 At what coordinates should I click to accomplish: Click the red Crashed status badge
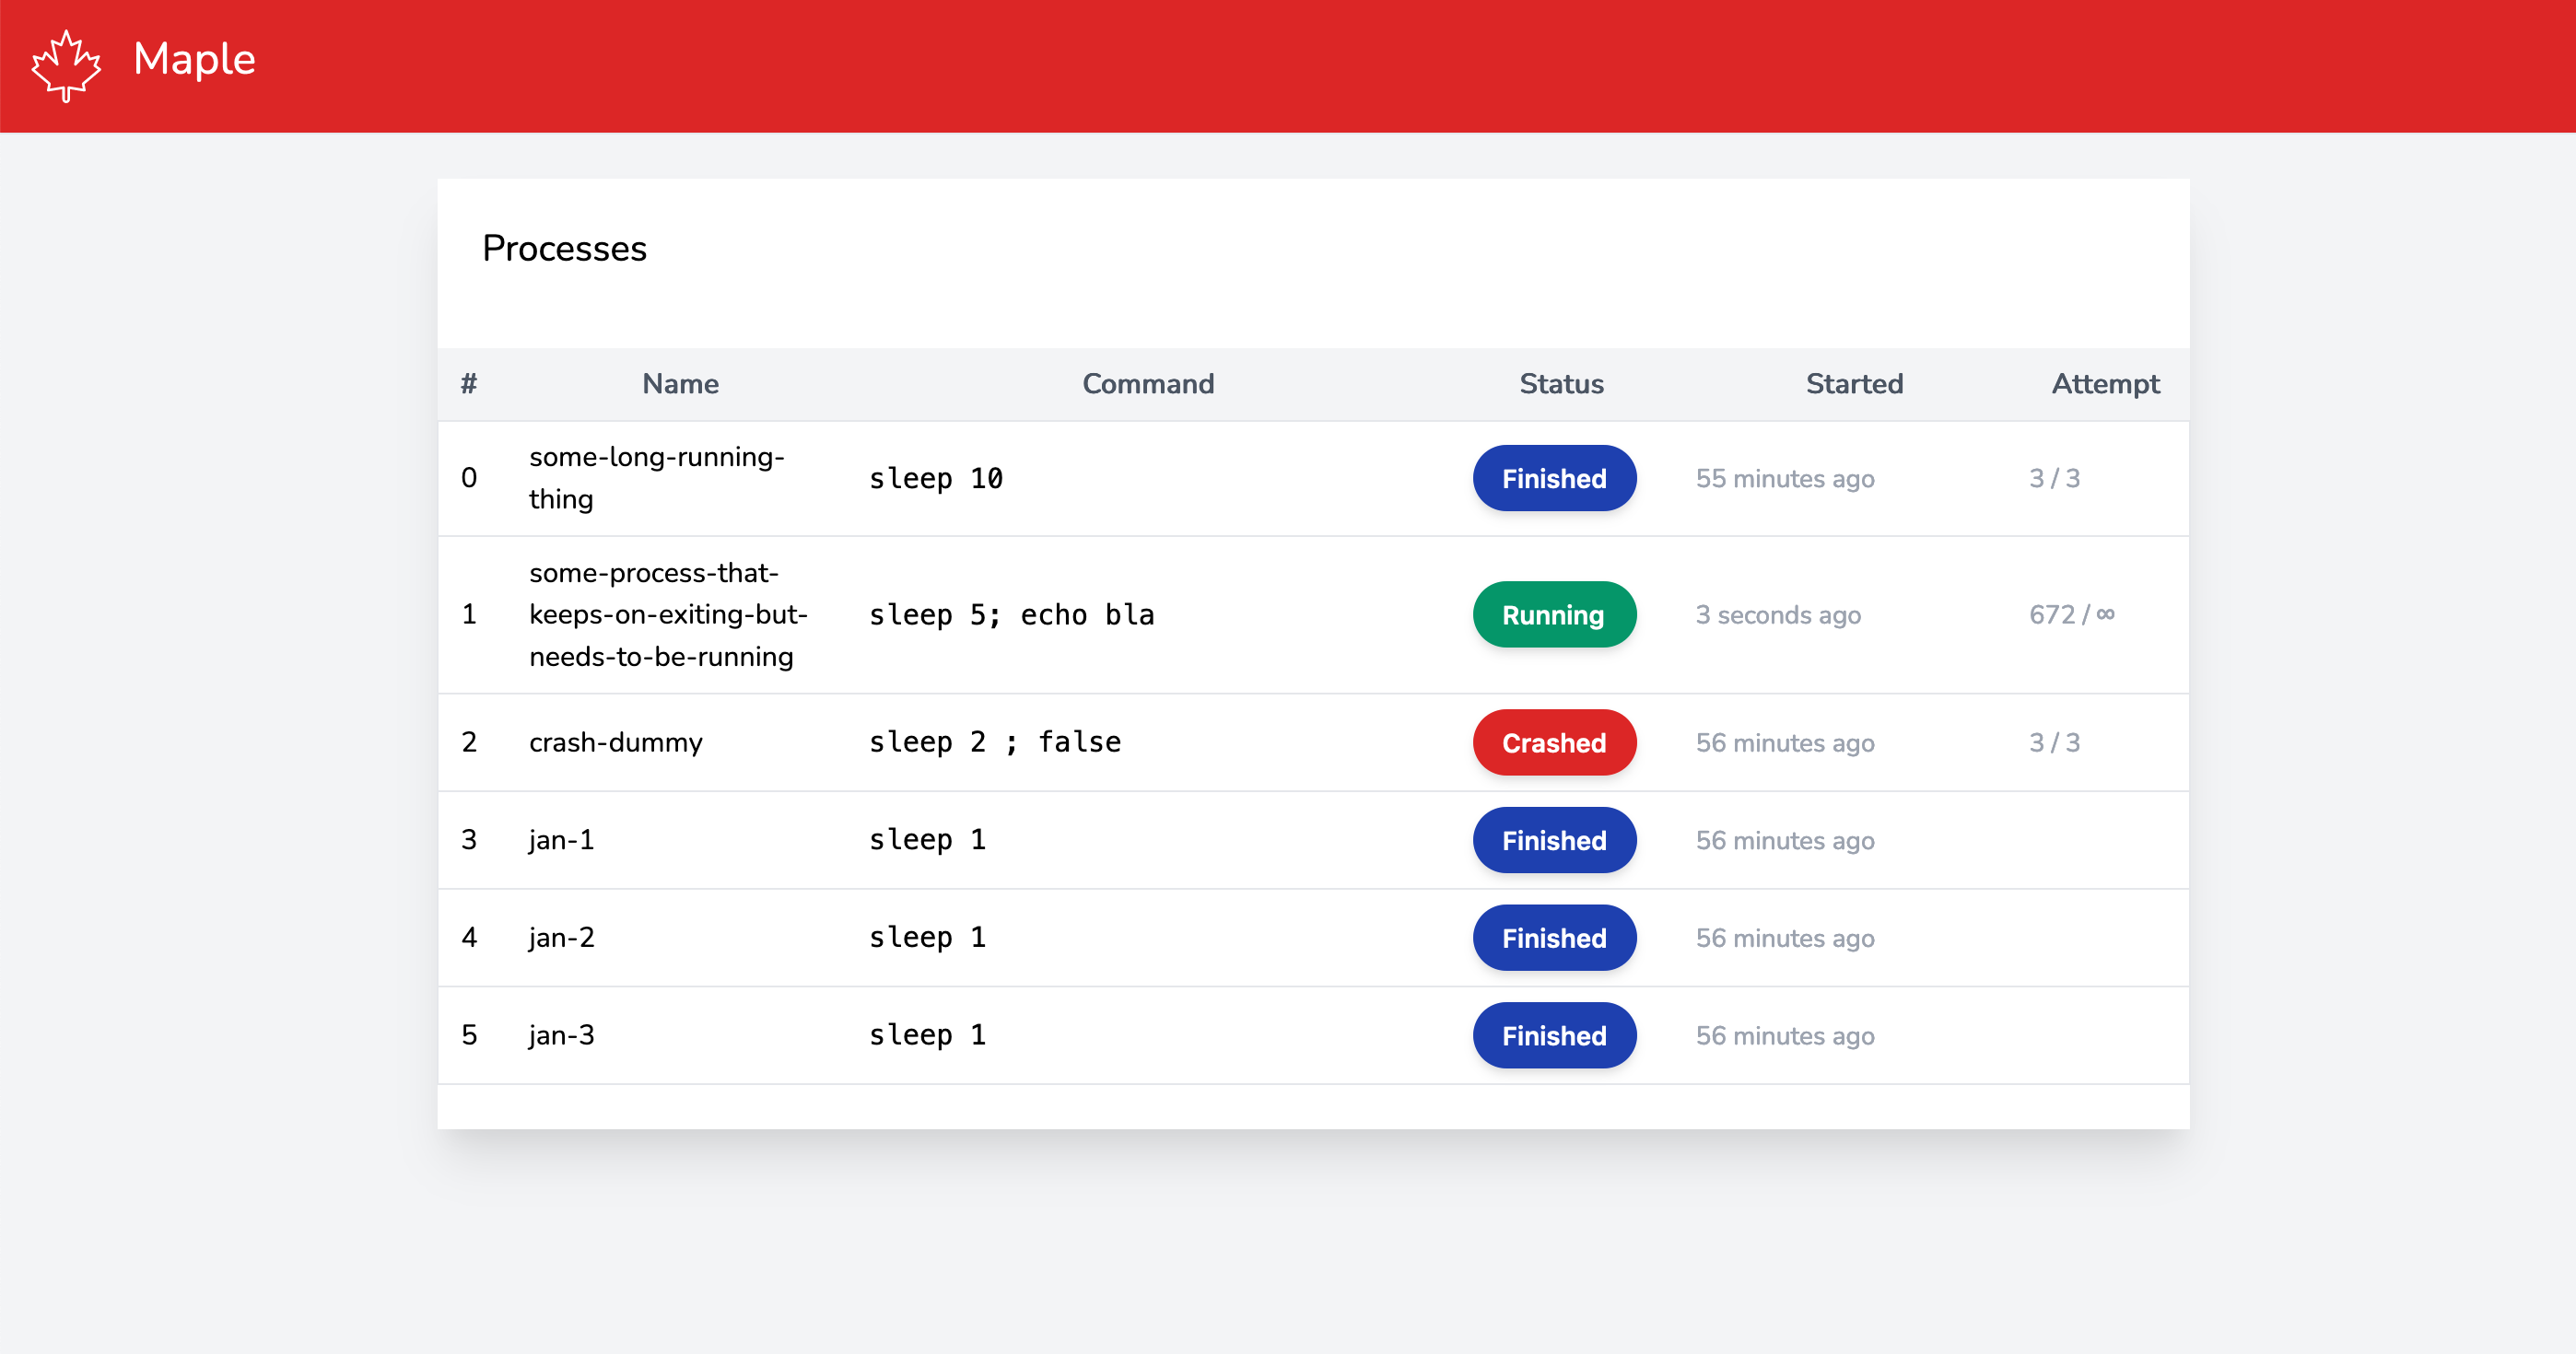tap(1553, 742)
